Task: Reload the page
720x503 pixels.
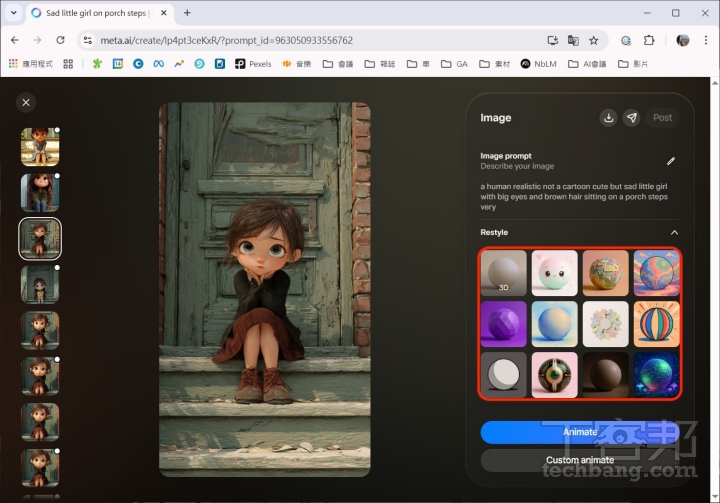Action: tap(61, 40)
